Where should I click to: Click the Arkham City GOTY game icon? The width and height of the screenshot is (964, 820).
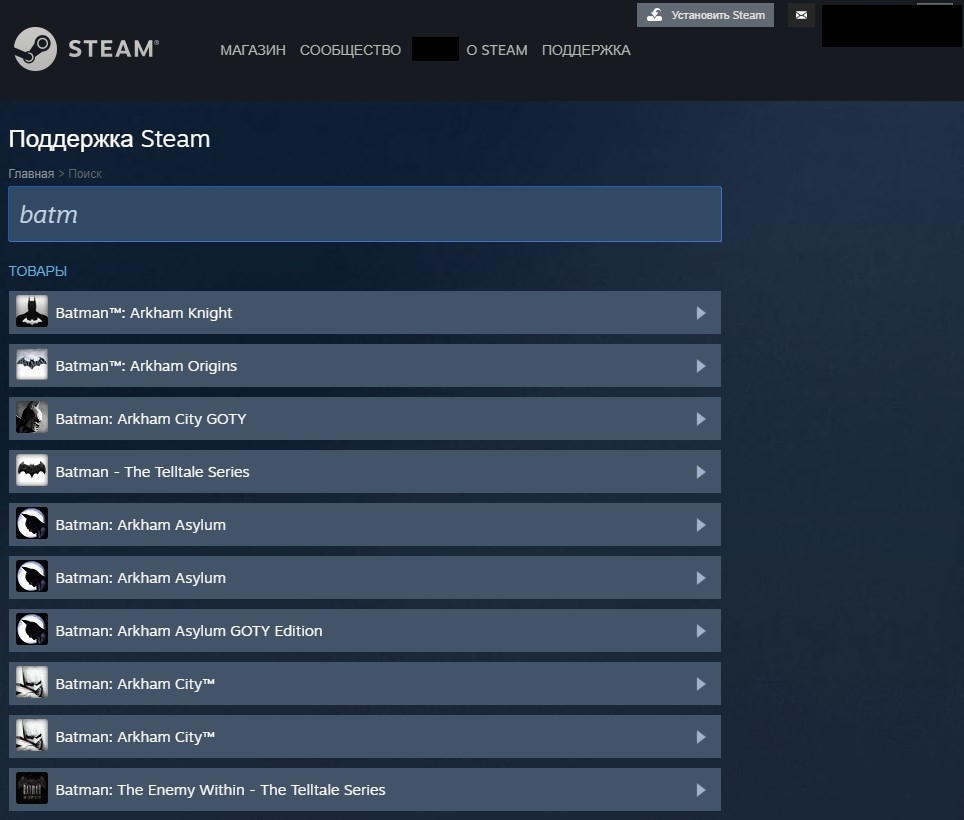(32, 417)
